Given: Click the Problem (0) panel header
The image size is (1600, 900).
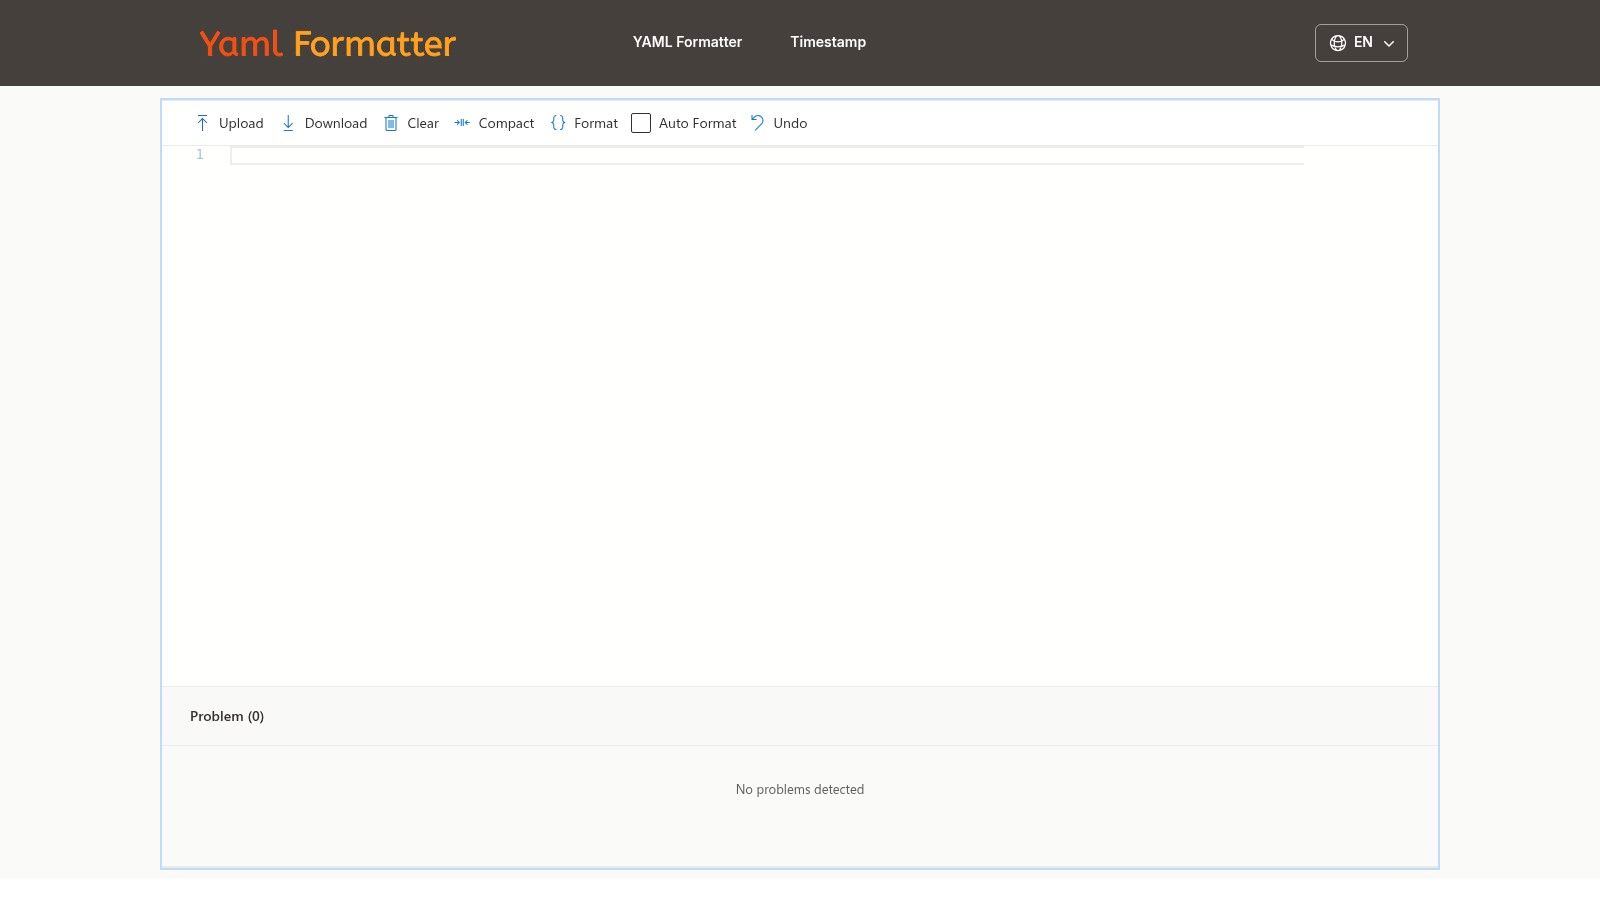Looking at the screenshot, I should pos(227,716).
